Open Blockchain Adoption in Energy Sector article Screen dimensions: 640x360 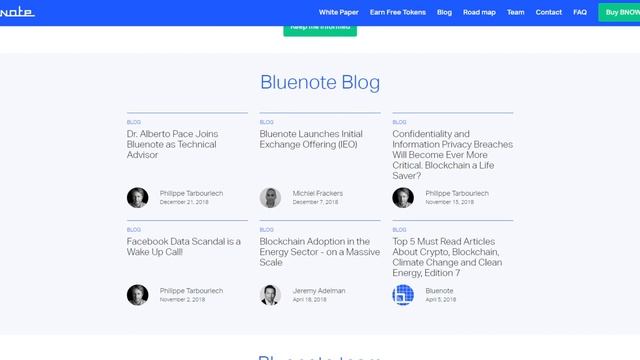320,252
